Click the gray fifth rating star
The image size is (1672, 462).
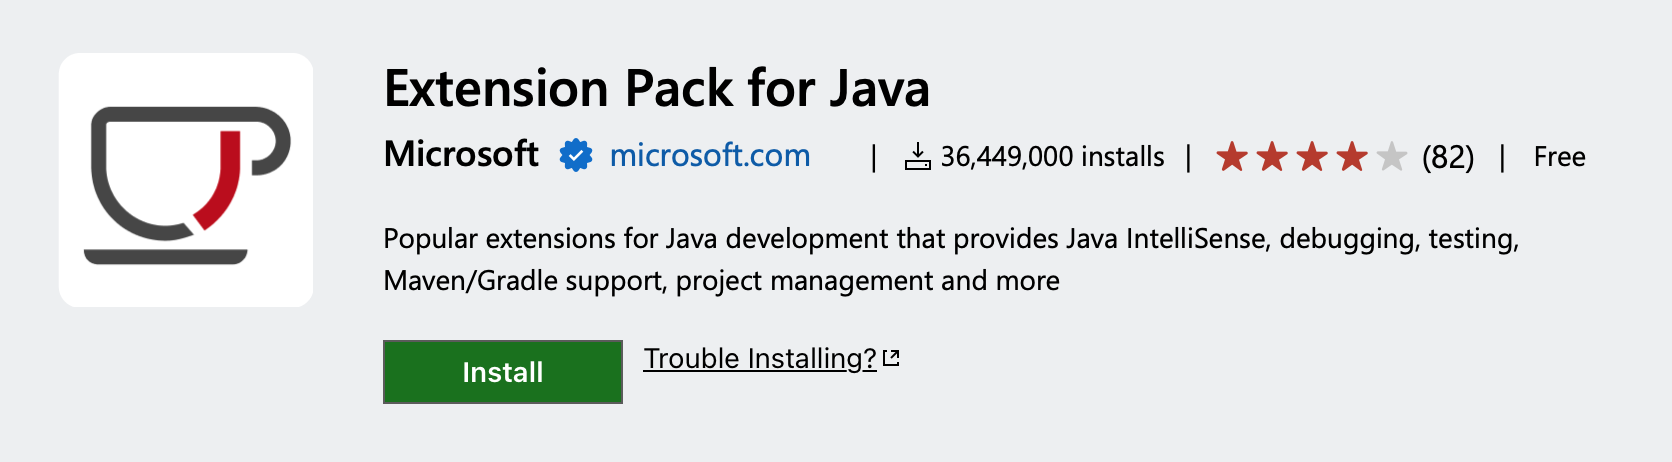(1392, 157)
